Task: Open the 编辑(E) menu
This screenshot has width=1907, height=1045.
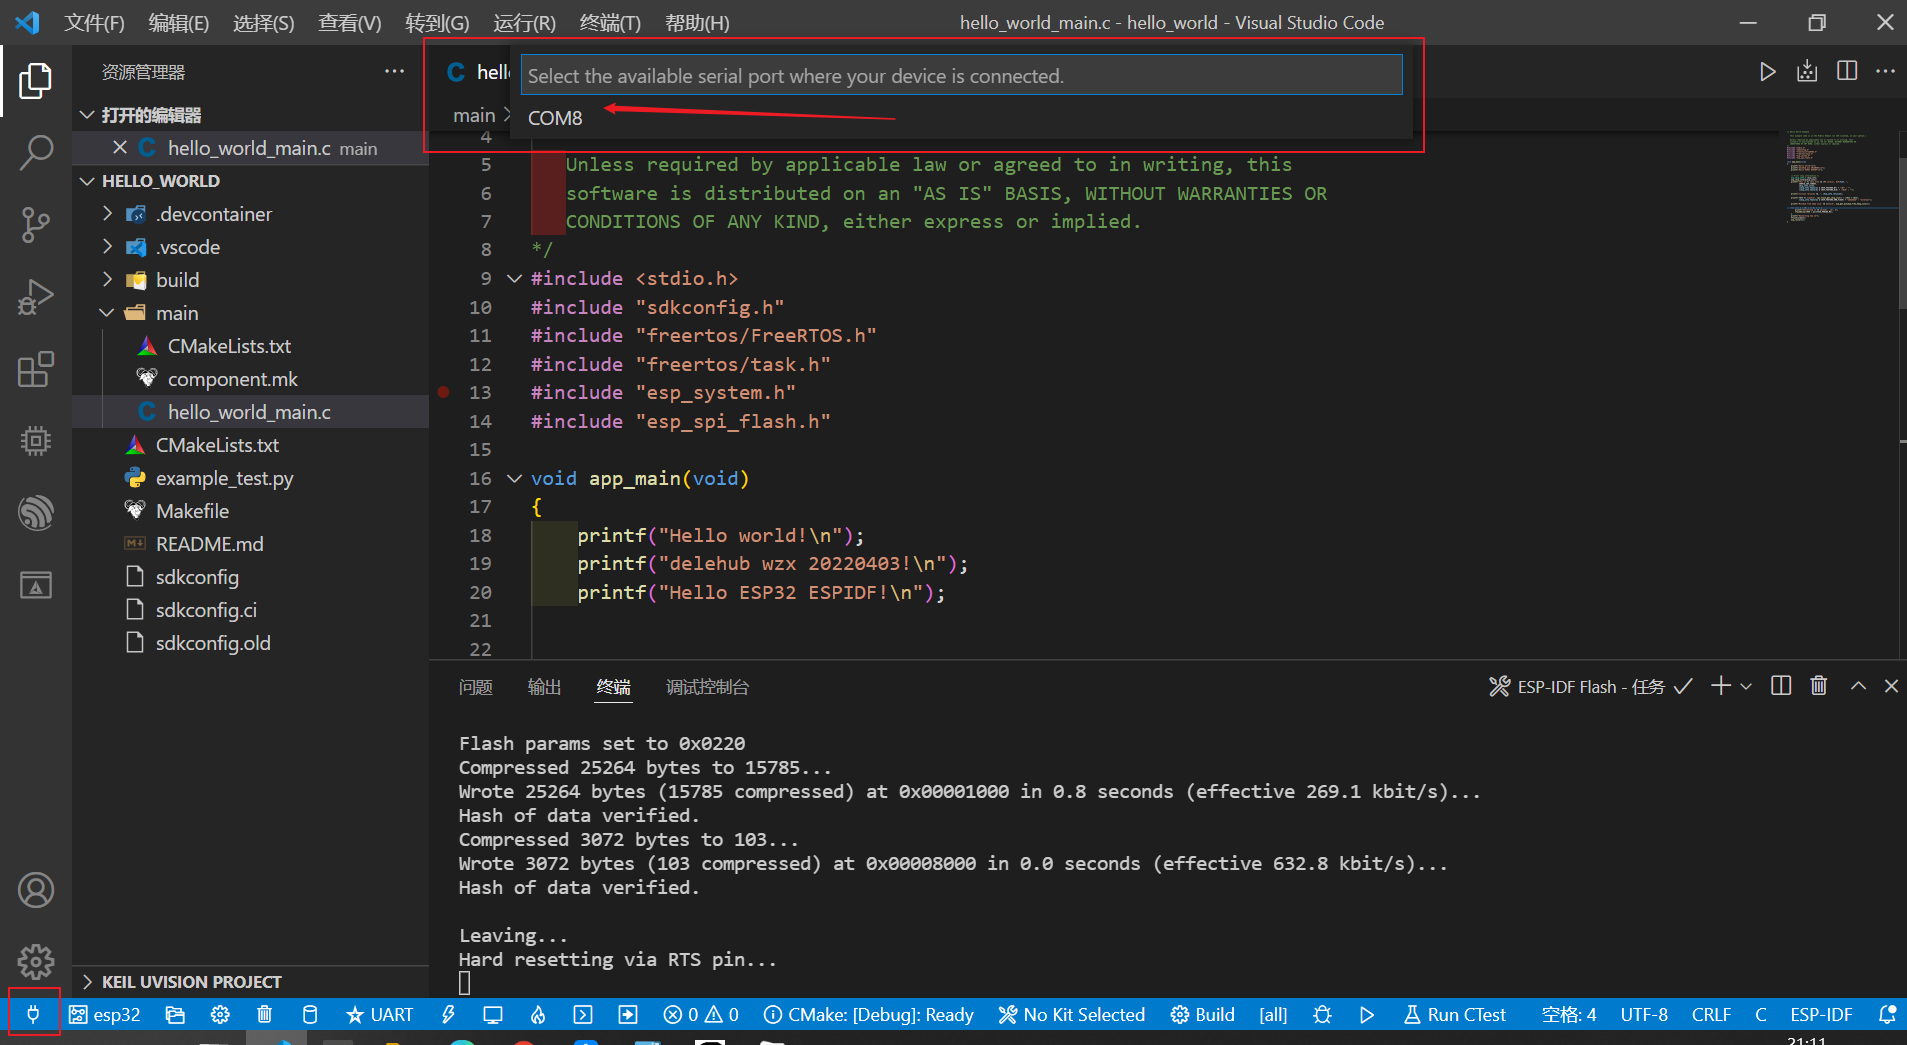Action: coord(178,22)
